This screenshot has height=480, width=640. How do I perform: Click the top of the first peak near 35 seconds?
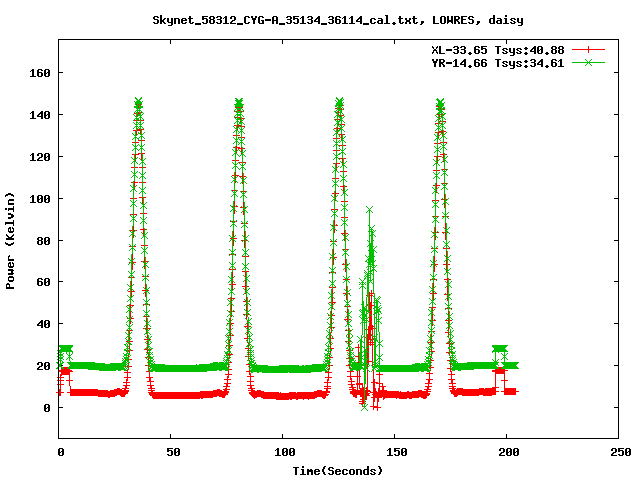coord(138,102)
